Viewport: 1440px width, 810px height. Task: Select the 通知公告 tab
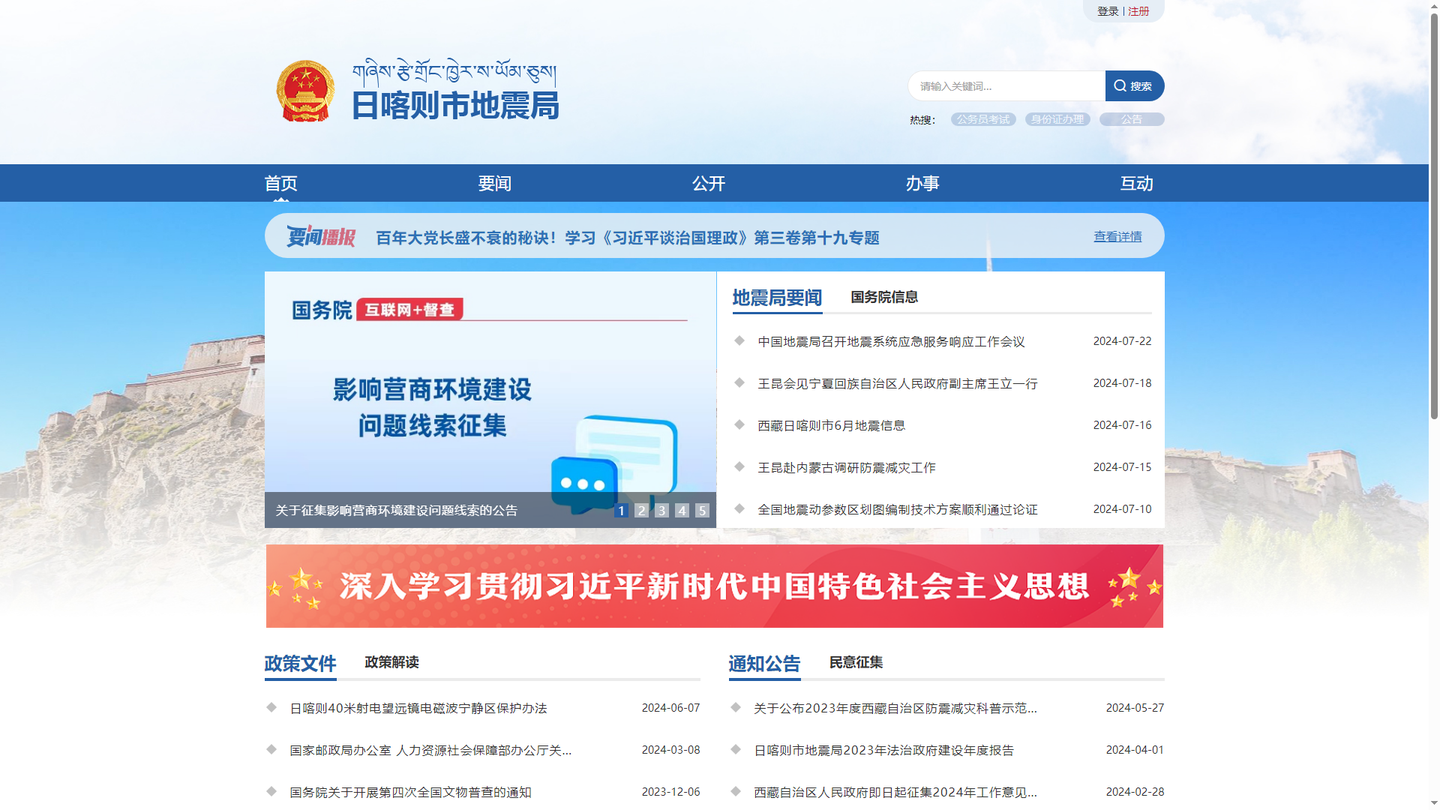[764, 663]
